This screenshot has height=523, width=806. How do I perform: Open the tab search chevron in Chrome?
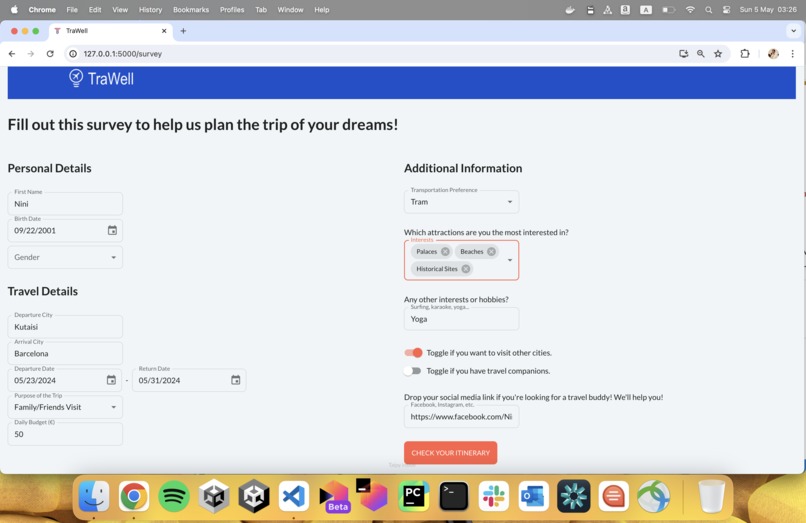pyautogui.click(x=793, y=31)
